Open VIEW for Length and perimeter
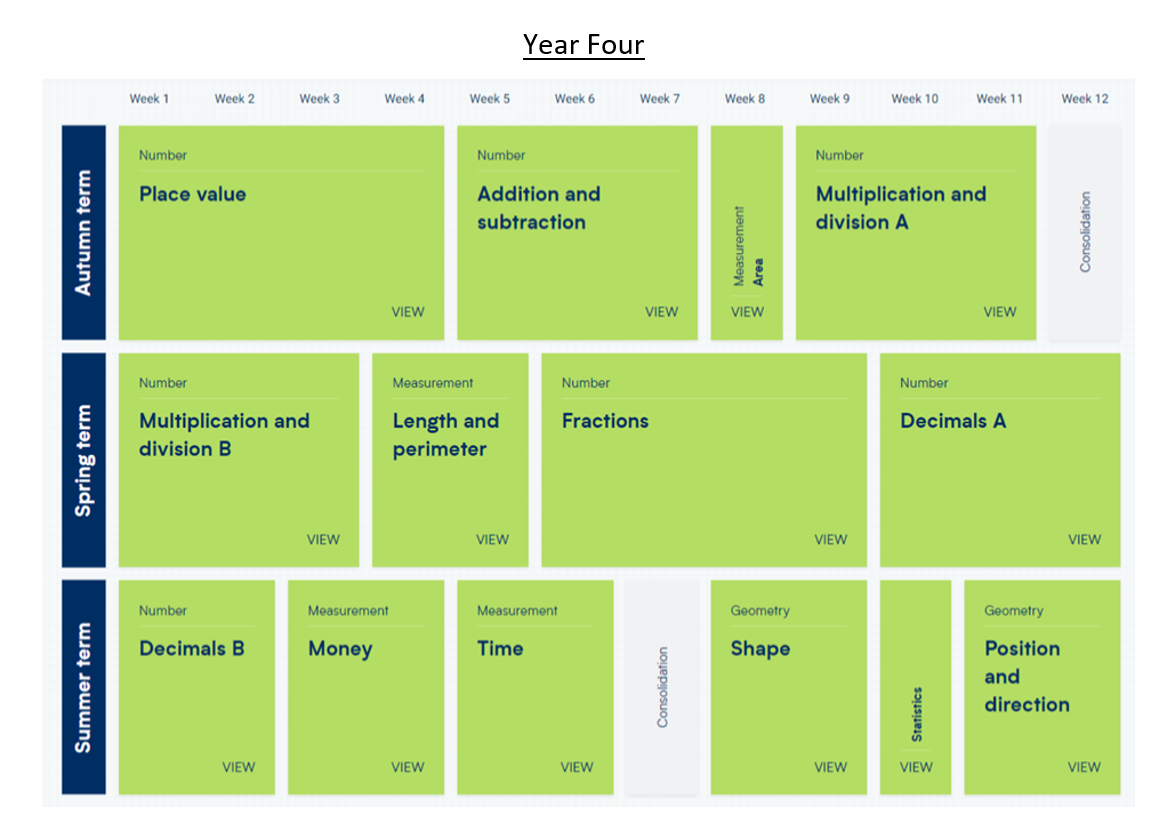The height and width of the screenshot is (813, 1169). 492,540
